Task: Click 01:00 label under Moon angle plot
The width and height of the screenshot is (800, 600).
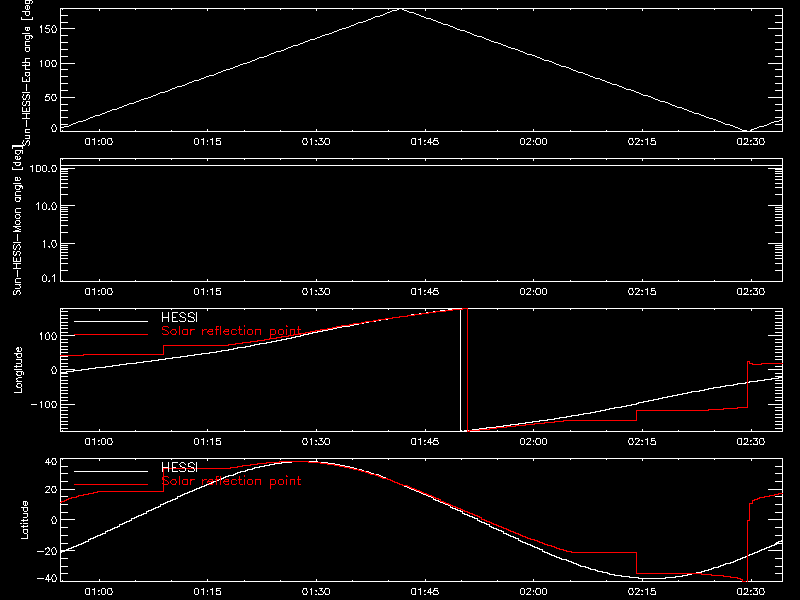Action: [x=98, y=292]
